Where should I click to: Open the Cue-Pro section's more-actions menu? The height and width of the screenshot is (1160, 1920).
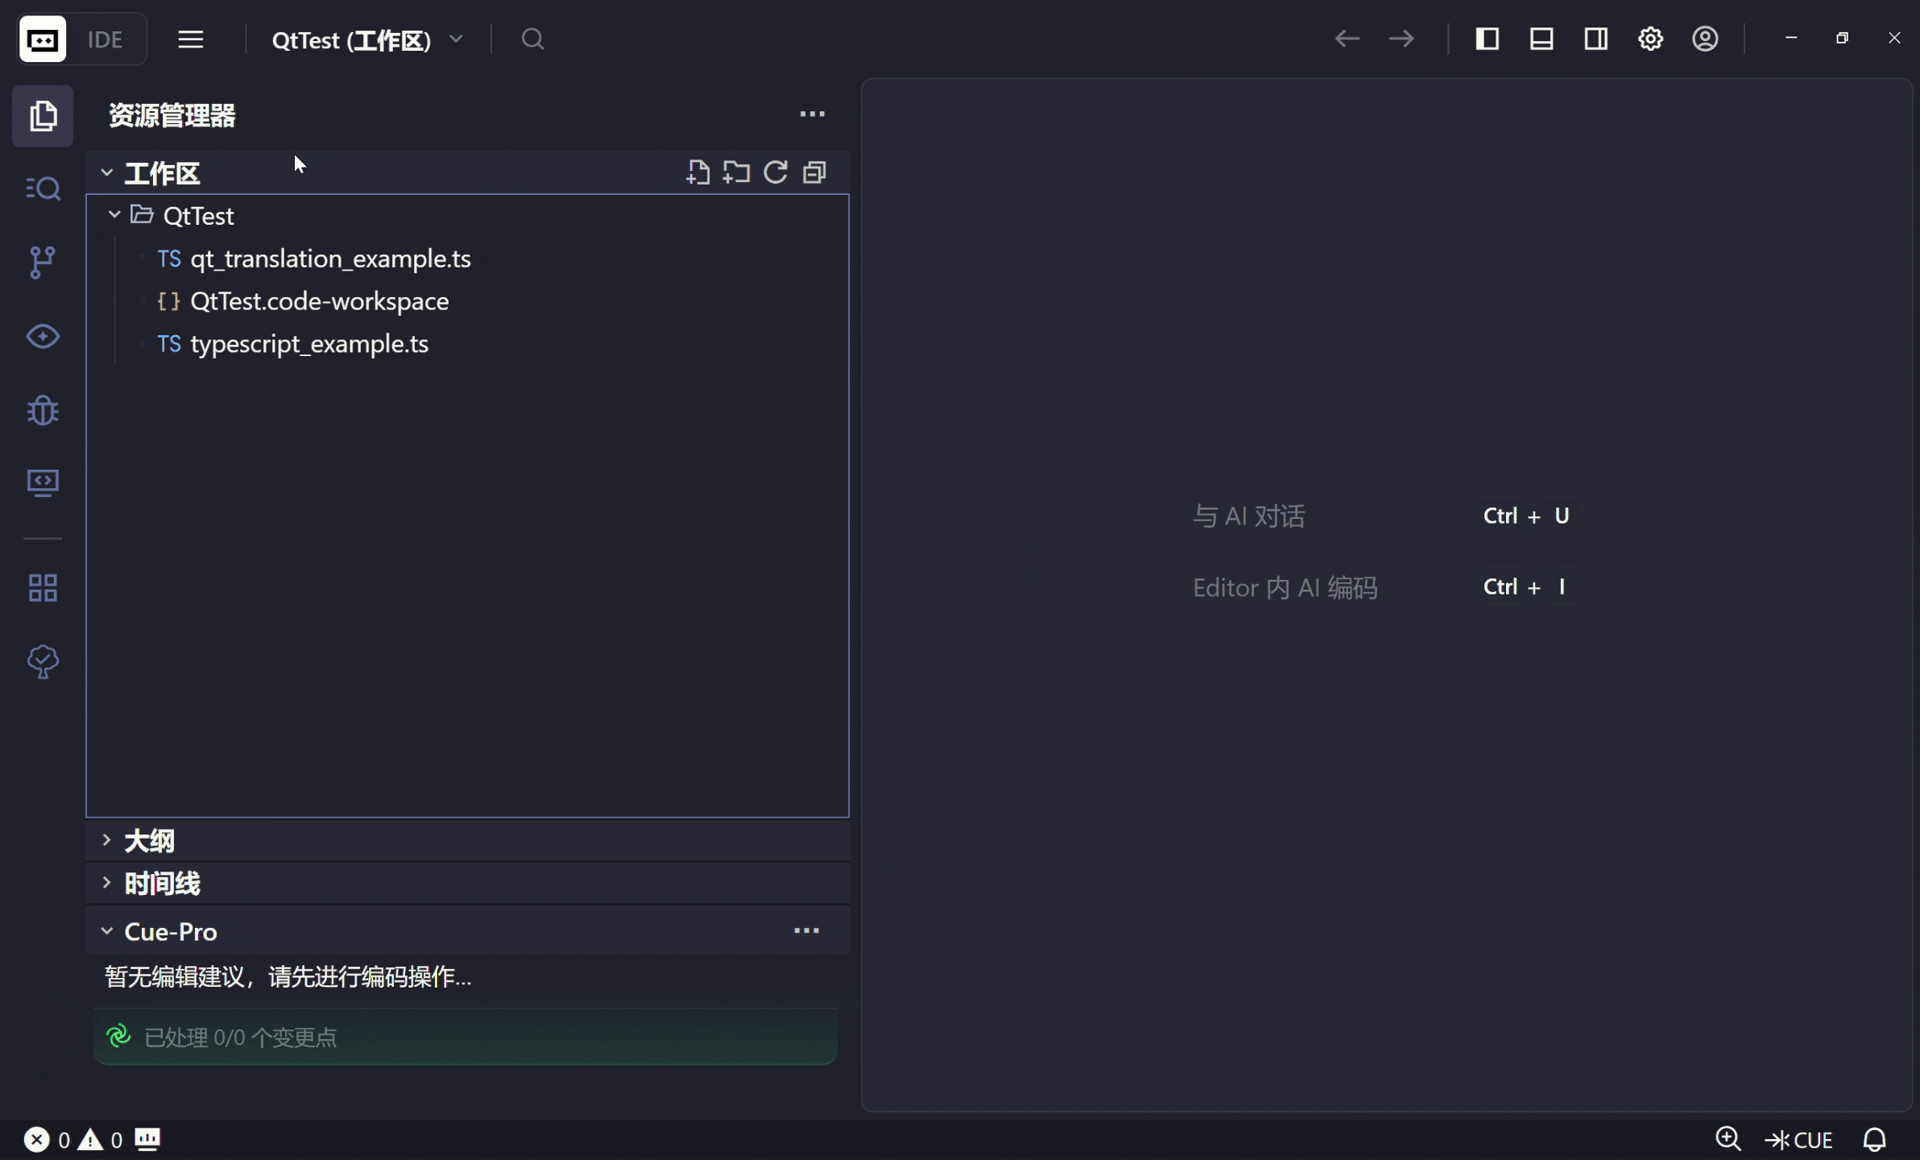[807, 931]
